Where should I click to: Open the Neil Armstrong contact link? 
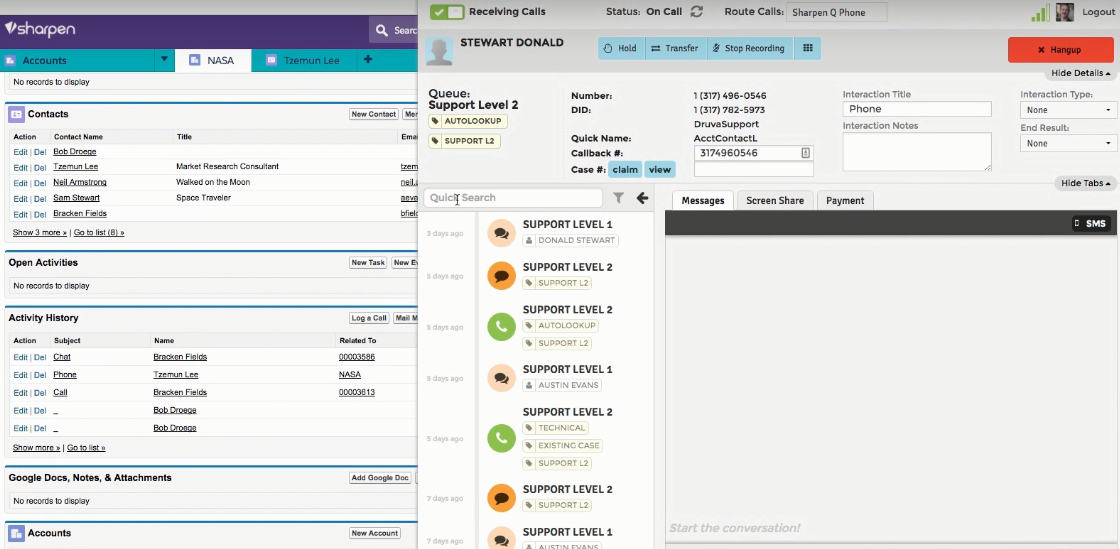(80, 182)
